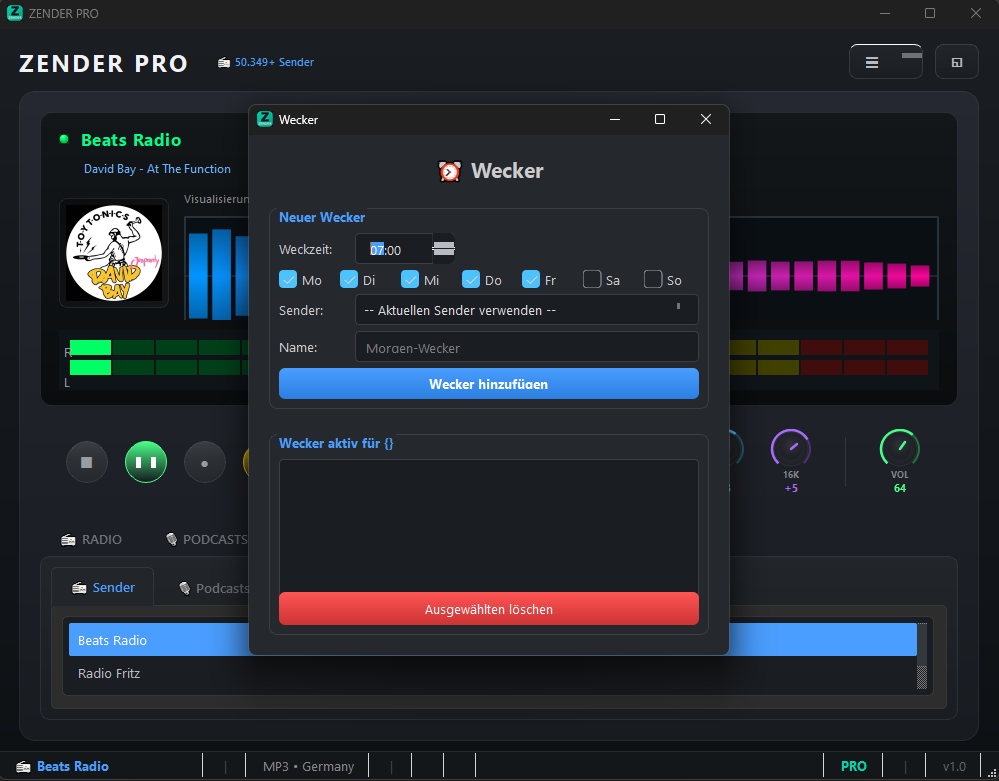Click the Weckzeit time spinner arrows
This screenshot has height=781, width=999.
click(443, 248)
